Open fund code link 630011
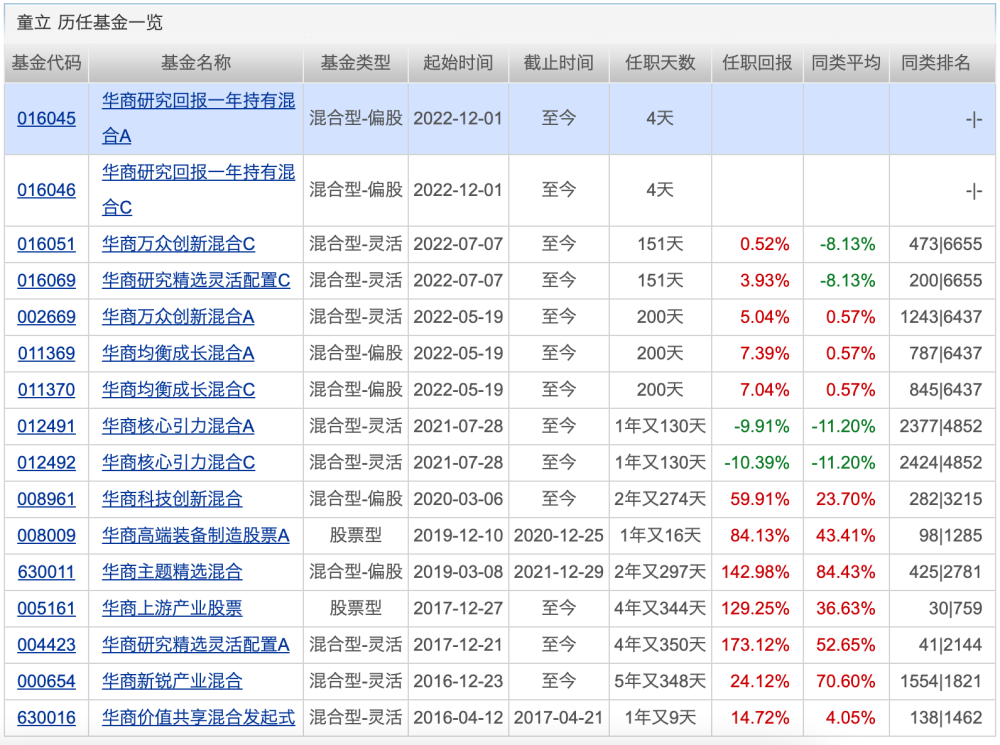The width and height of the screenshot is (1000, 745). [x=47, y=572]
